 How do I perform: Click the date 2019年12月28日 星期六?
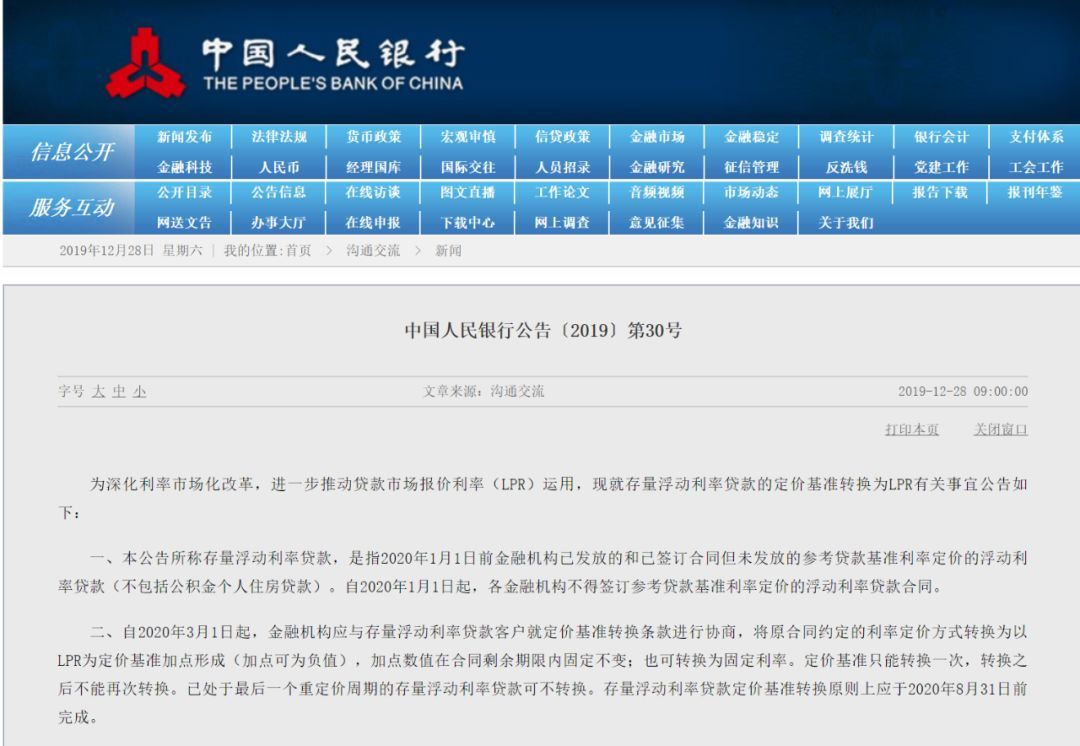tap(131, 251)
